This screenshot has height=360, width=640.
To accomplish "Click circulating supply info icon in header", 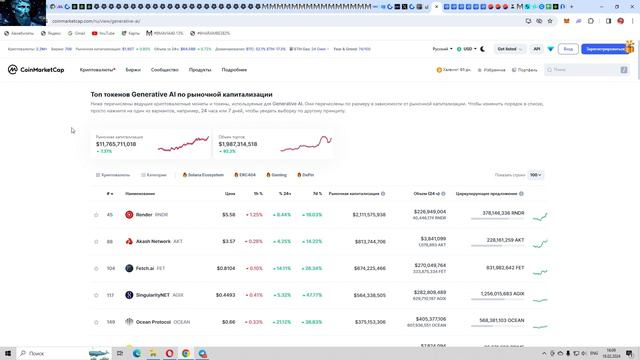I will coord(521,194).
